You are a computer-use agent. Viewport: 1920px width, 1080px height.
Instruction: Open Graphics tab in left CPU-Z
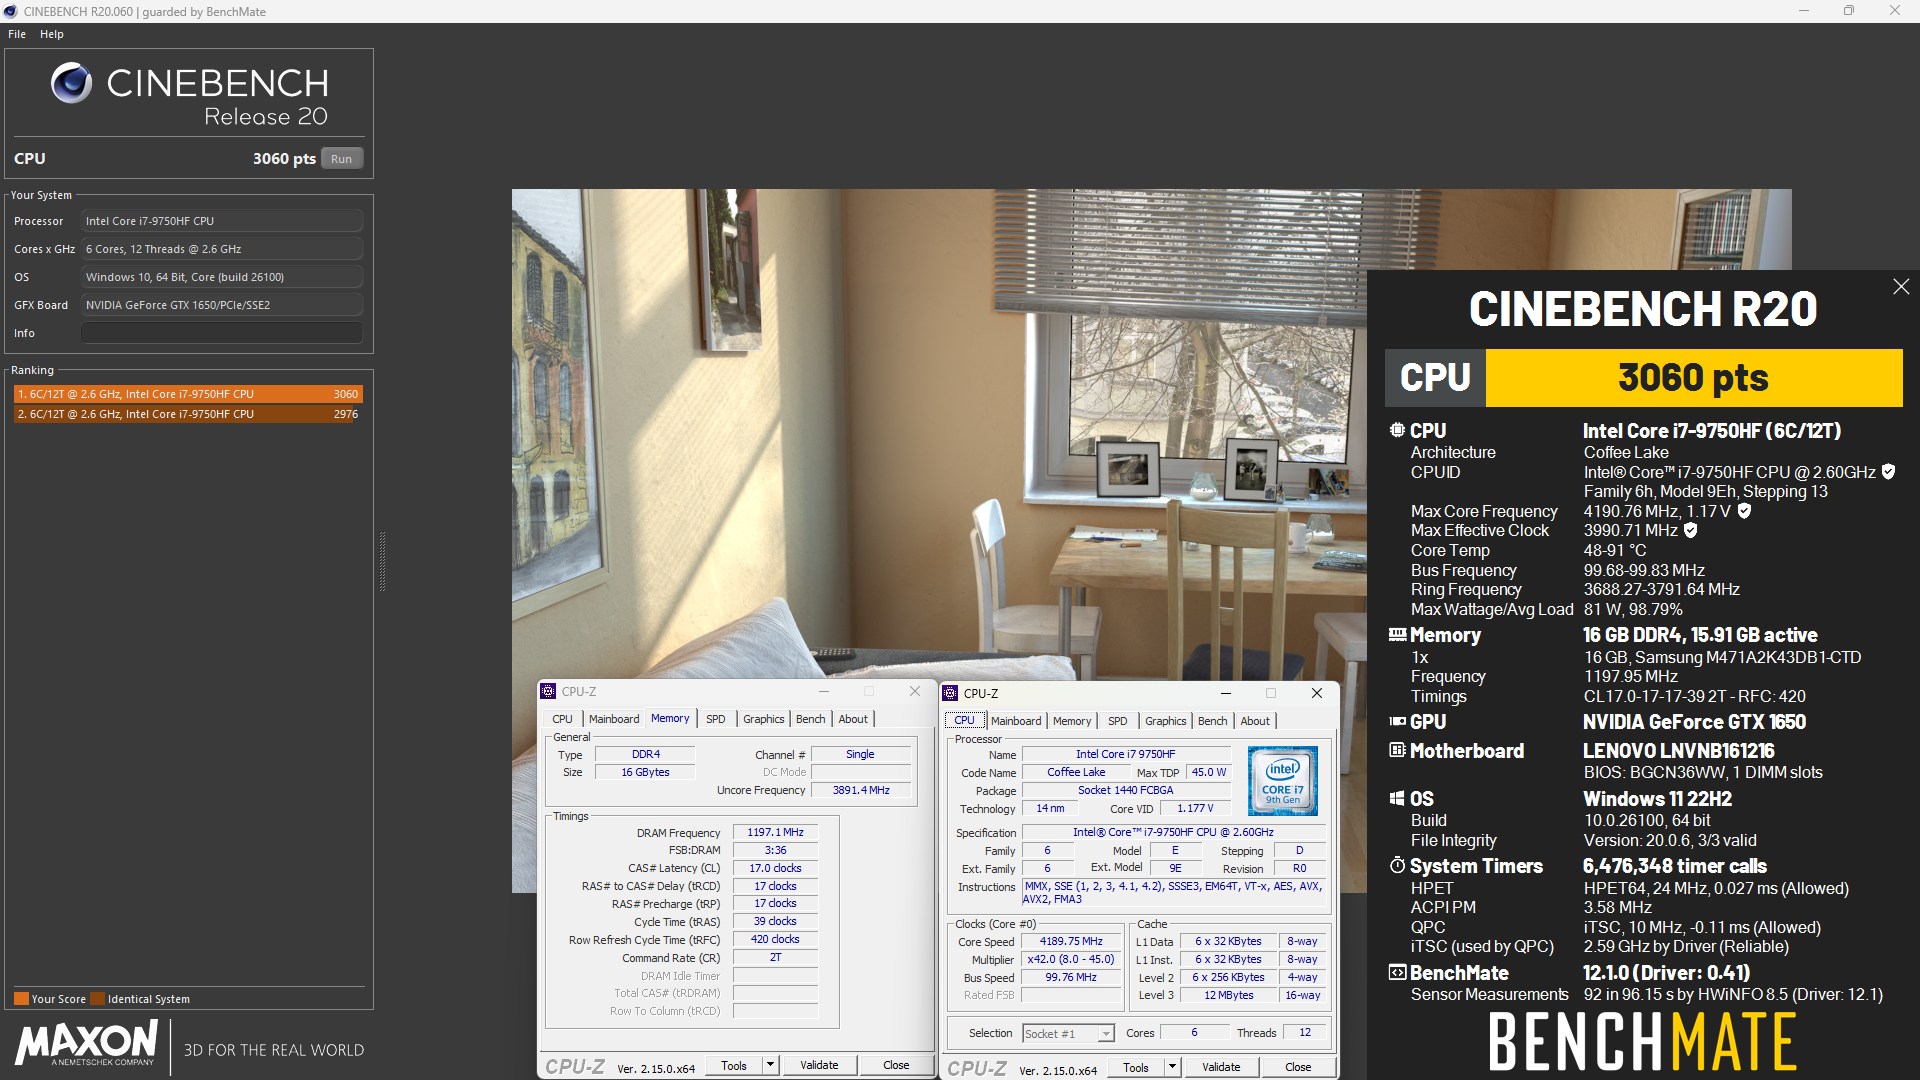[x=764, y=719]
